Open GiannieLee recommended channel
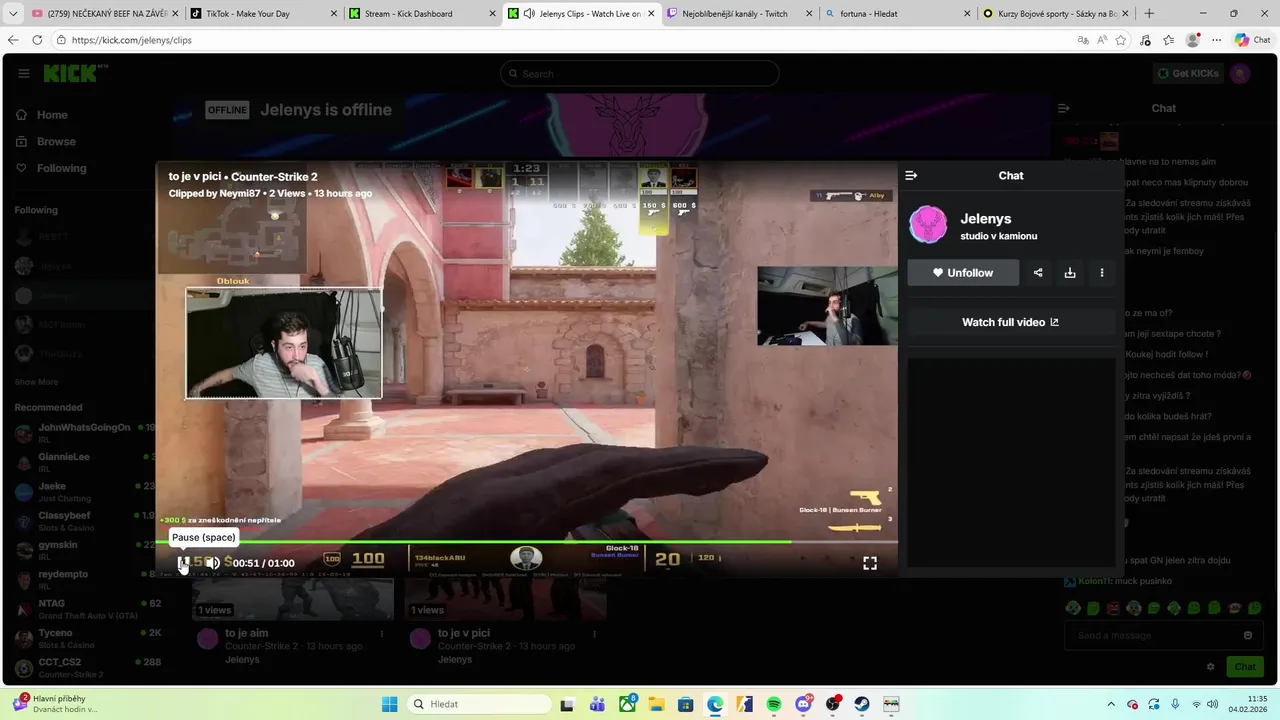Screen dimensions: 1280x720 [84, 462]
